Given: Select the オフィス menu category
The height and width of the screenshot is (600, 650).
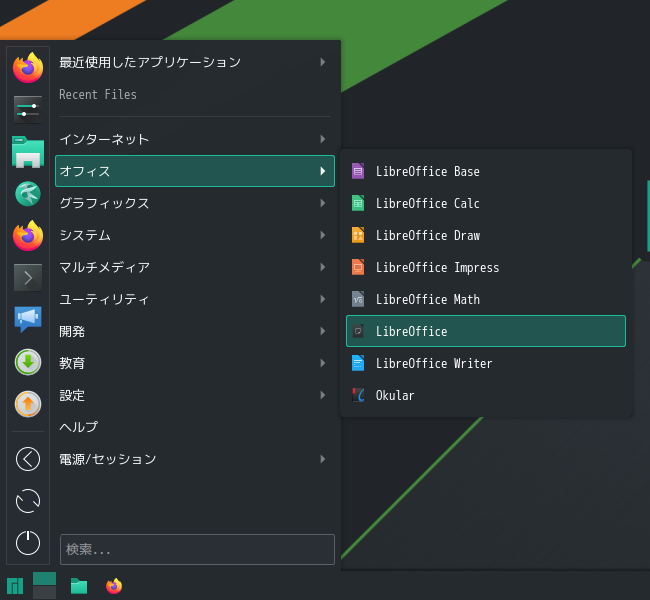Looking at the screenshot, I should [195, 171].
